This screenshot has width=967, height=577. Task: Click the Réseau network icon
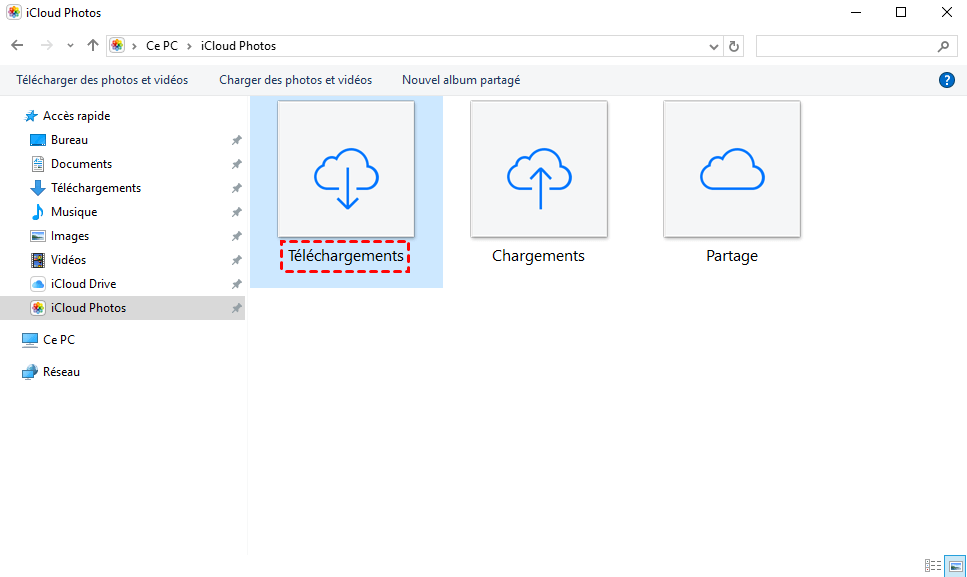pyautogui.click(x=30, y=372)
